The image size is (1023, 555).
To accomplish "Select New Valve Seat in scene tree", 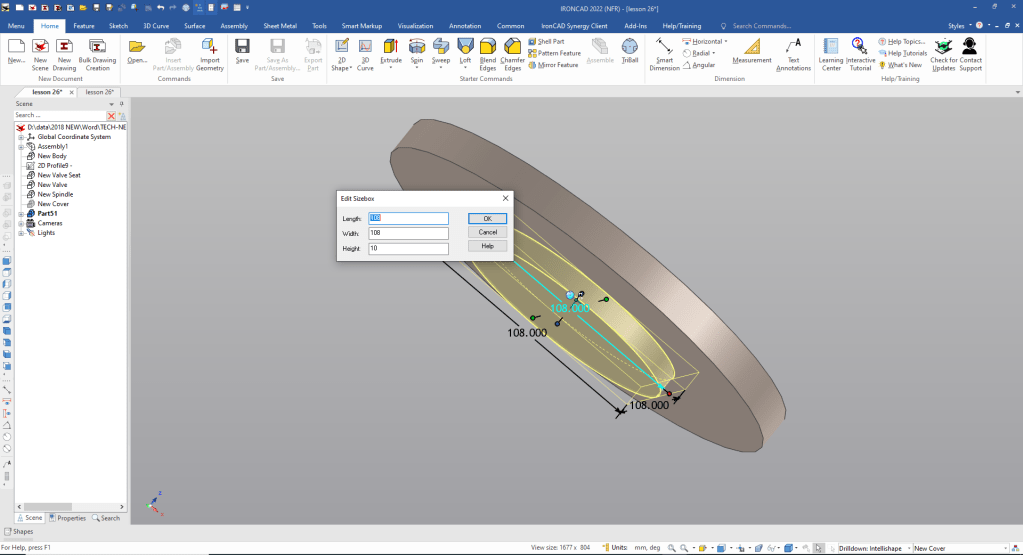I will [59, 175].
